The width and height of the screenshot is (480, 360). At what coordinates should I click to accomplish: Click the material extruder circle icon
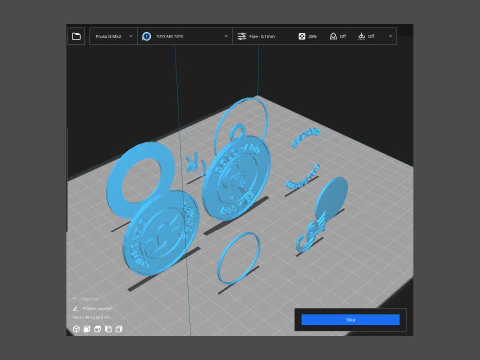coord(146,36)
